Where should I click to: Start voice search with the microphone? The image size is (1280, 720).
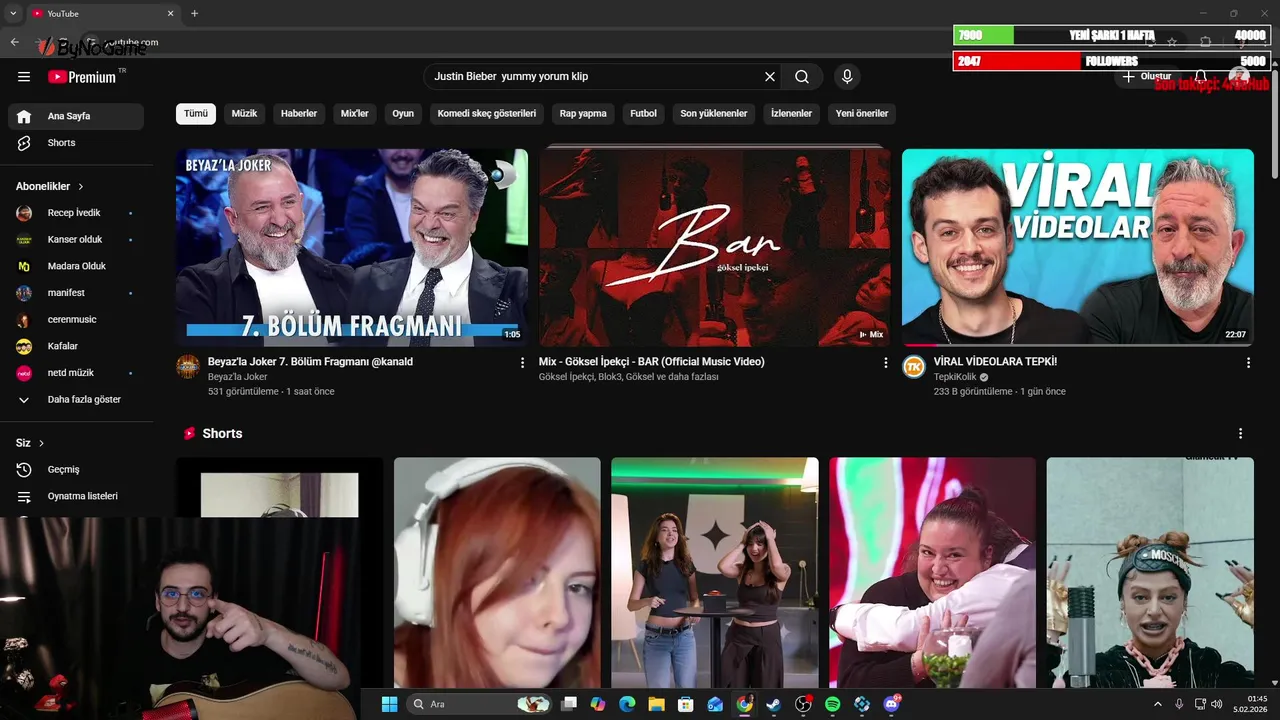pyautogui.click(x=847, y=77)
